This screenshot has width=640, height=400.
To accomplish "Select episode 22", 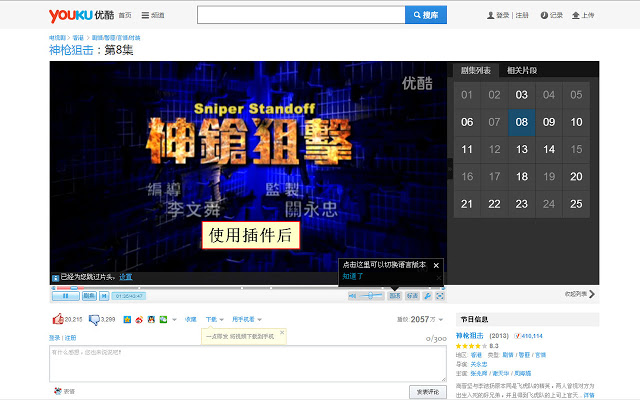I will tap(494, 204).
